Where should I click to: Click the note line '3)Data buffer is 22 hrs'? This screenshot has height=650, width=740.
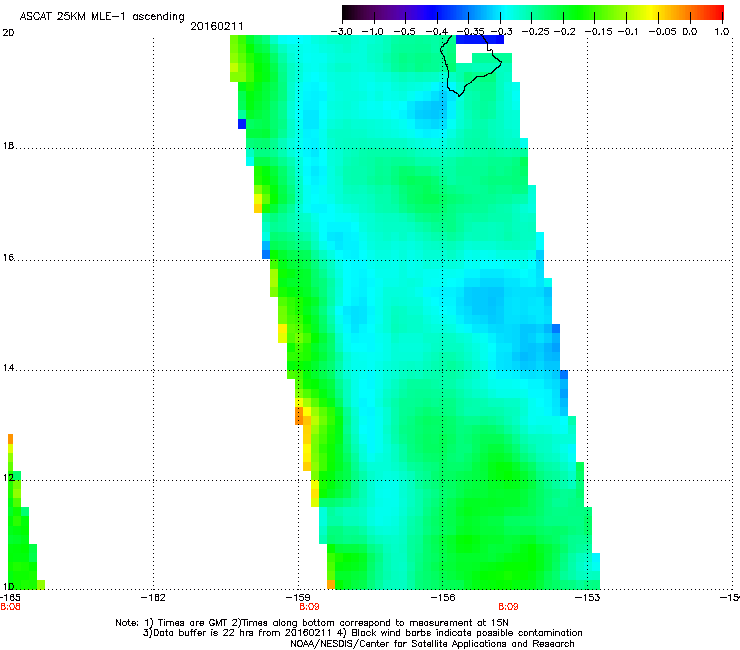(362, 633)
